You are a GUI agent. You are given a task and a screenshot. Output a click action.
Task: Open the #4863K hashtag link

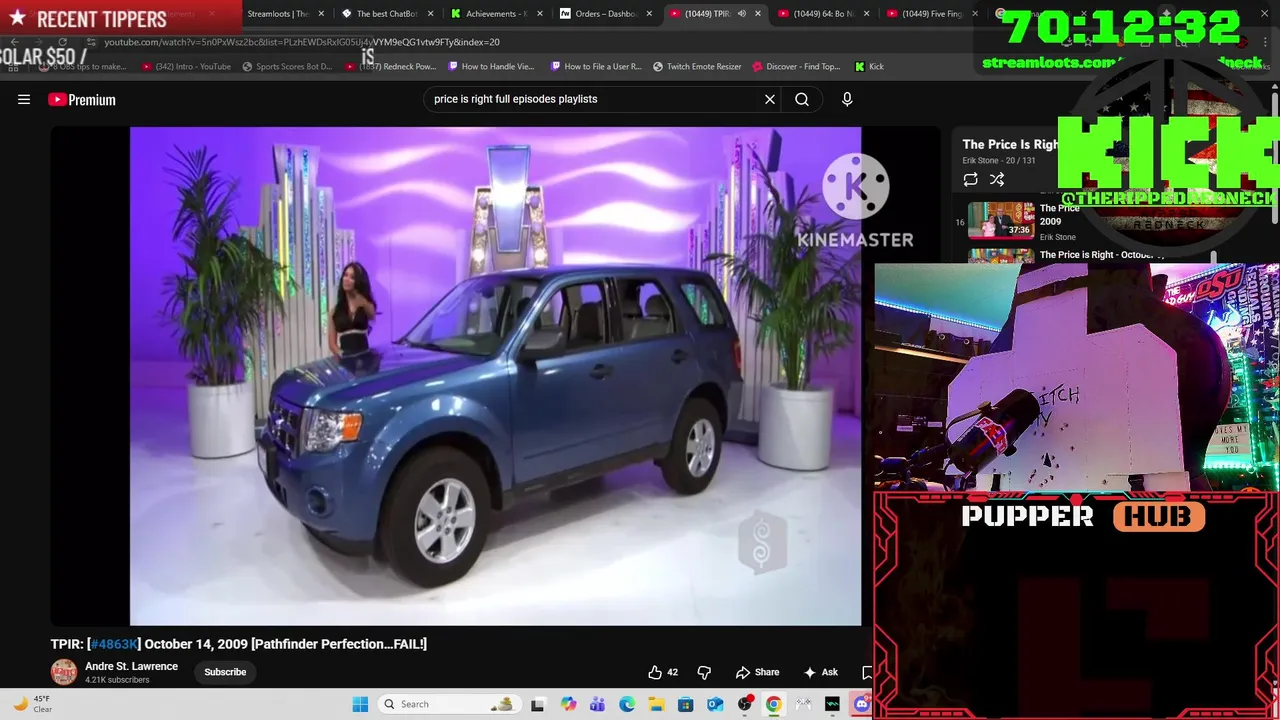(x=114, y=644)
